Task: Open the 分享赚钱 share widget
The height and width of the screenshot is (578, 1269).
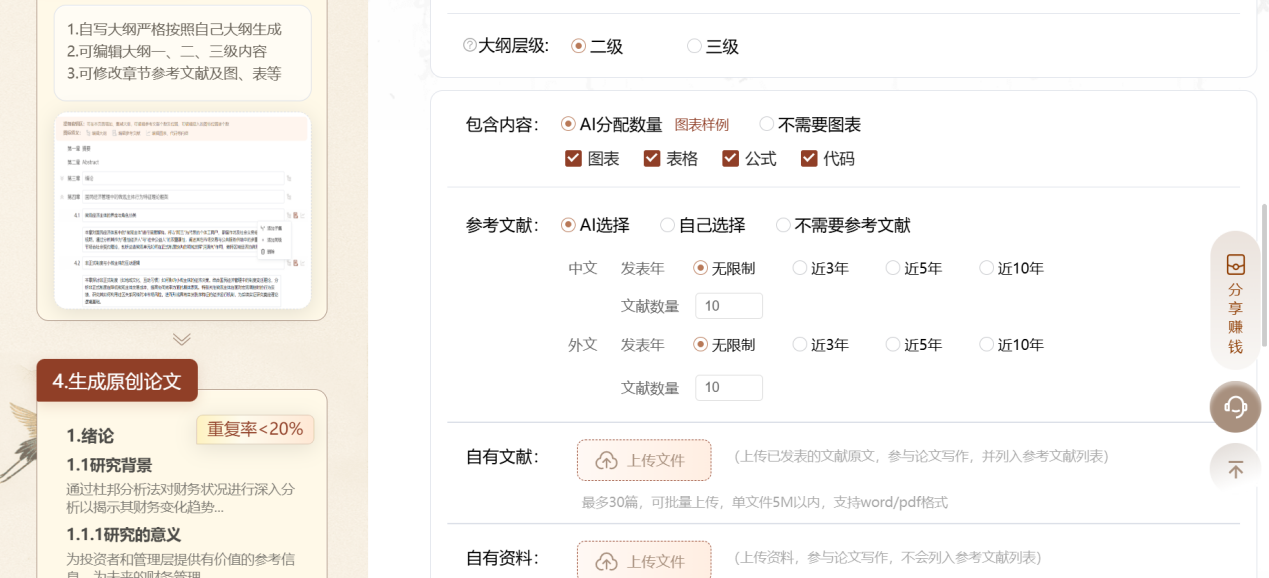Action: pyautogui.click(x=1235, y=301)
